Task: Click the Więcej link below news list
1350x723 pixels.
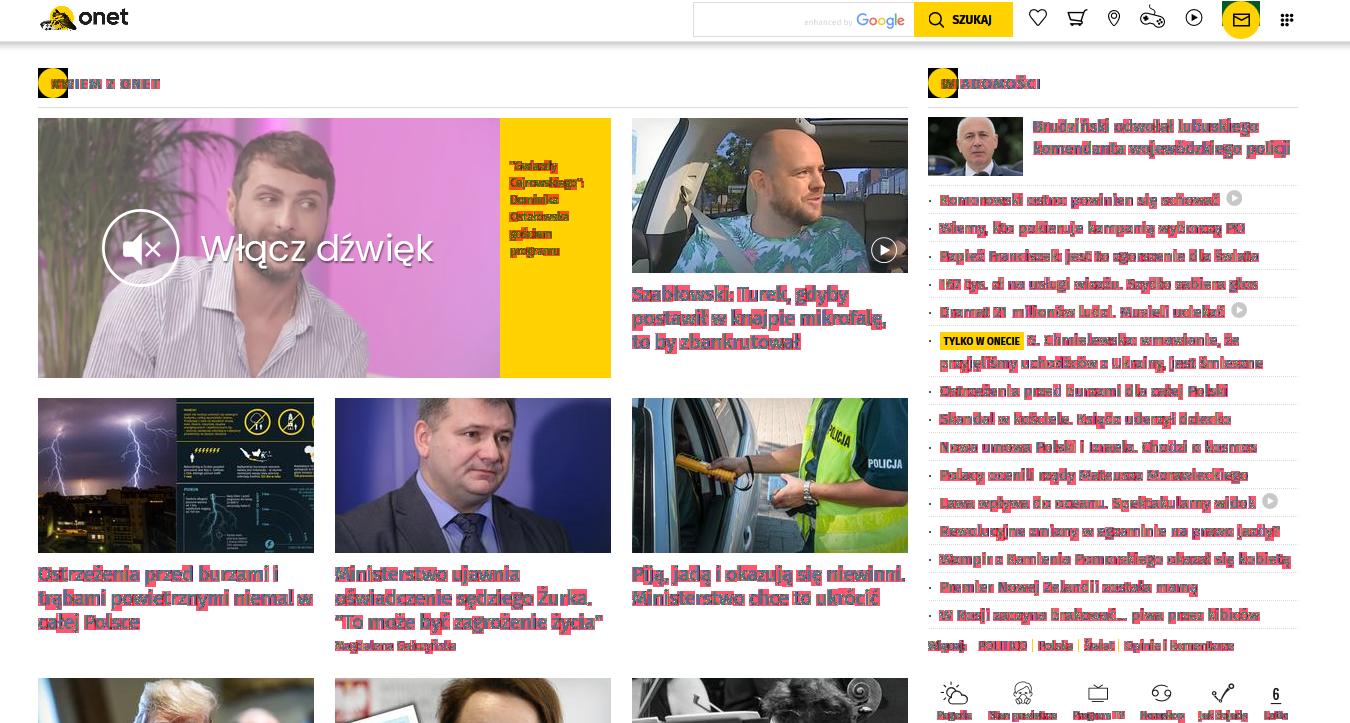Action: tap(947, 646)
